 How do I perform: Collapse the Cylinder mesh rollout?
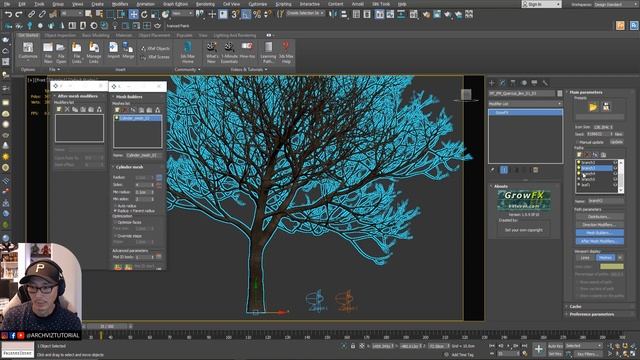(x=129, y=167)
